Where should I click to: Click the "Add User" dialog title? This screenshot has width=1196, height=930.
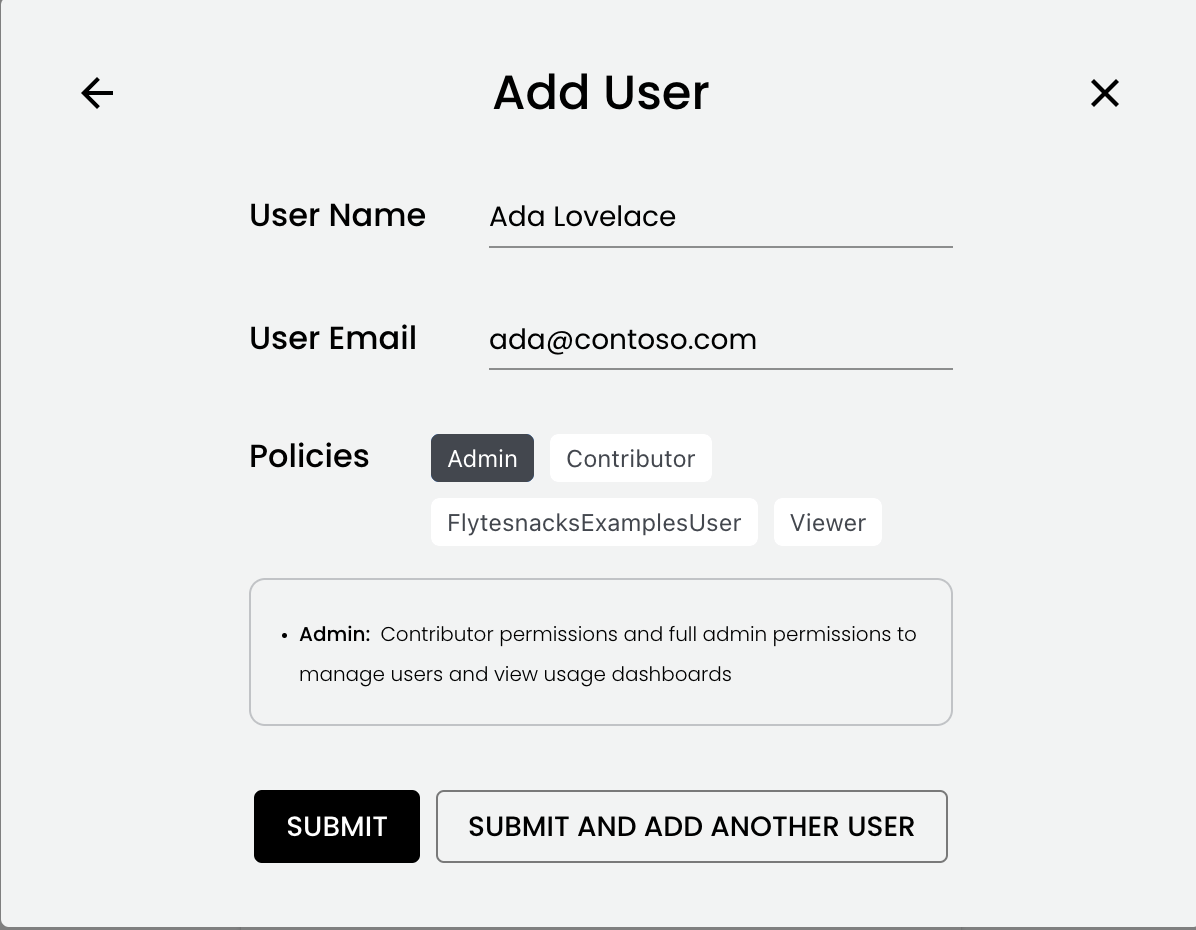[x=600, y=92]
